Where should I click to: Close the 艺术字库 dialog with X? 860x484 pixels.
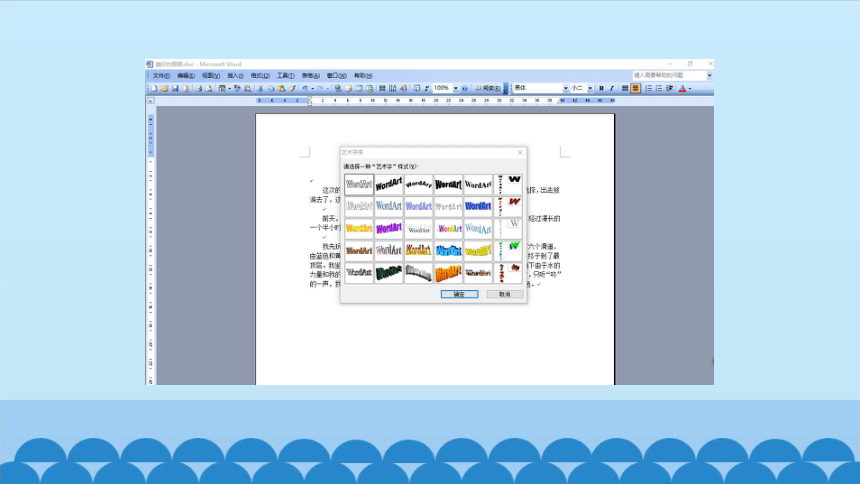tap(520, 152)
